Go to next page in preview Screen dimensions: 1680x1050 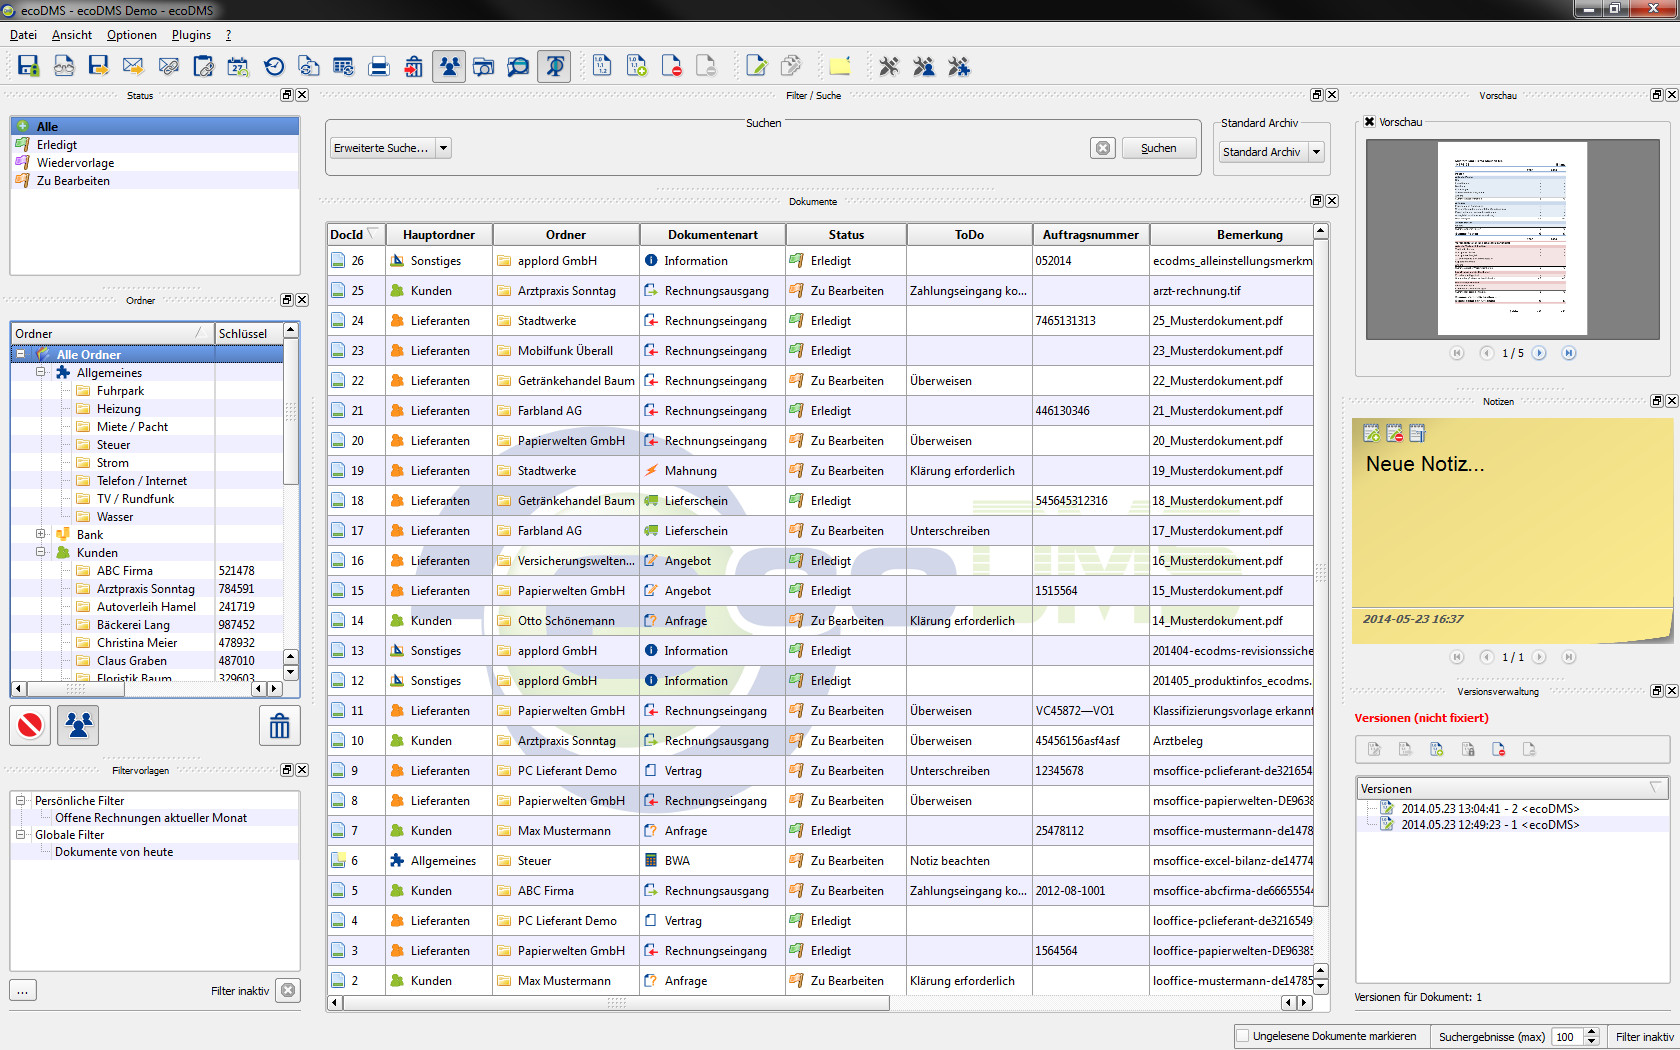point(1540,353)
